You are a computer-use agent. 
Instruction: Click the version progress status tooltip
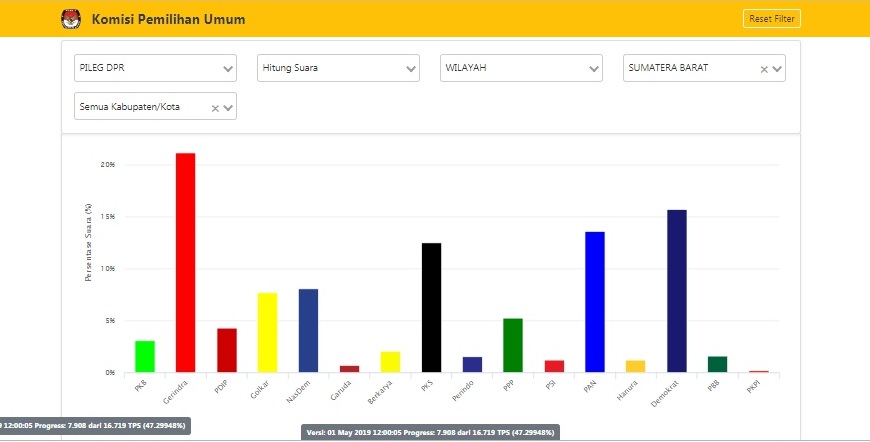432,432
